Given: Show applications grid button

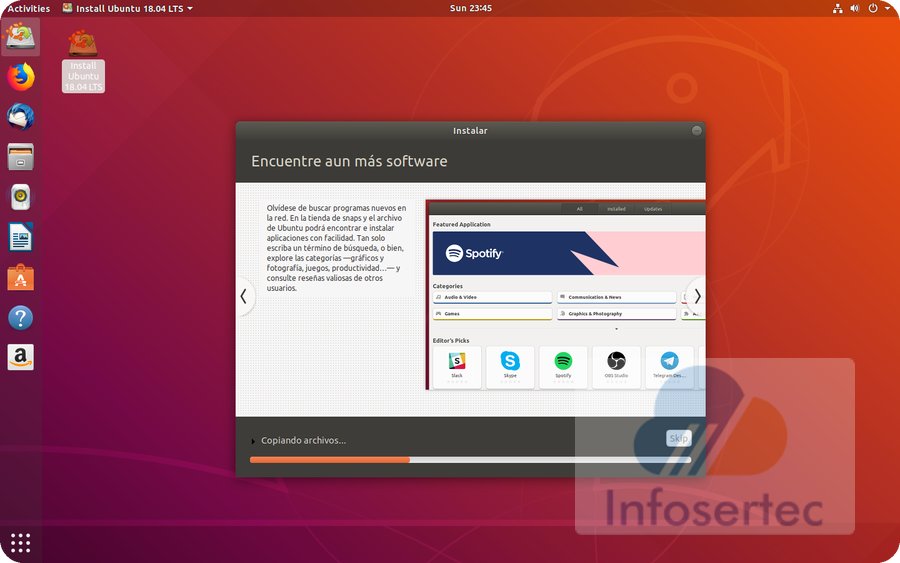Looking at the screenshot, I should pyautogui.click(x=20, y=543).
